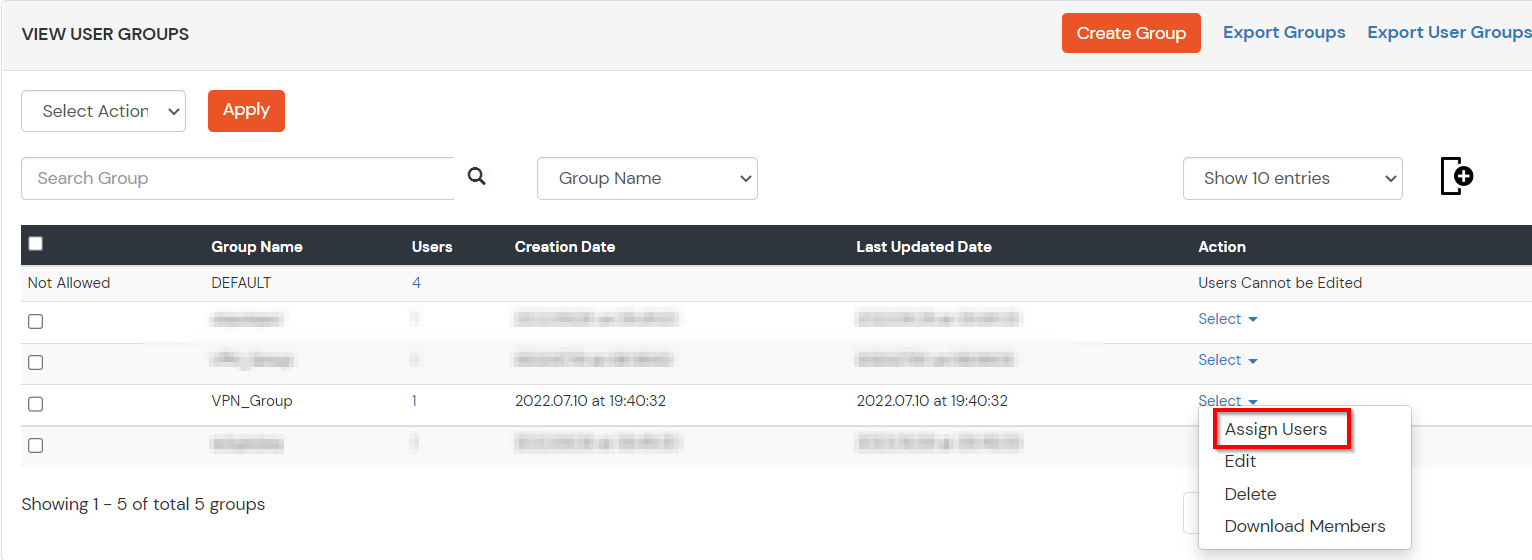Open the Export User Groups link
Viewport: 1532px width, 560px height.
pos(1449,32)
